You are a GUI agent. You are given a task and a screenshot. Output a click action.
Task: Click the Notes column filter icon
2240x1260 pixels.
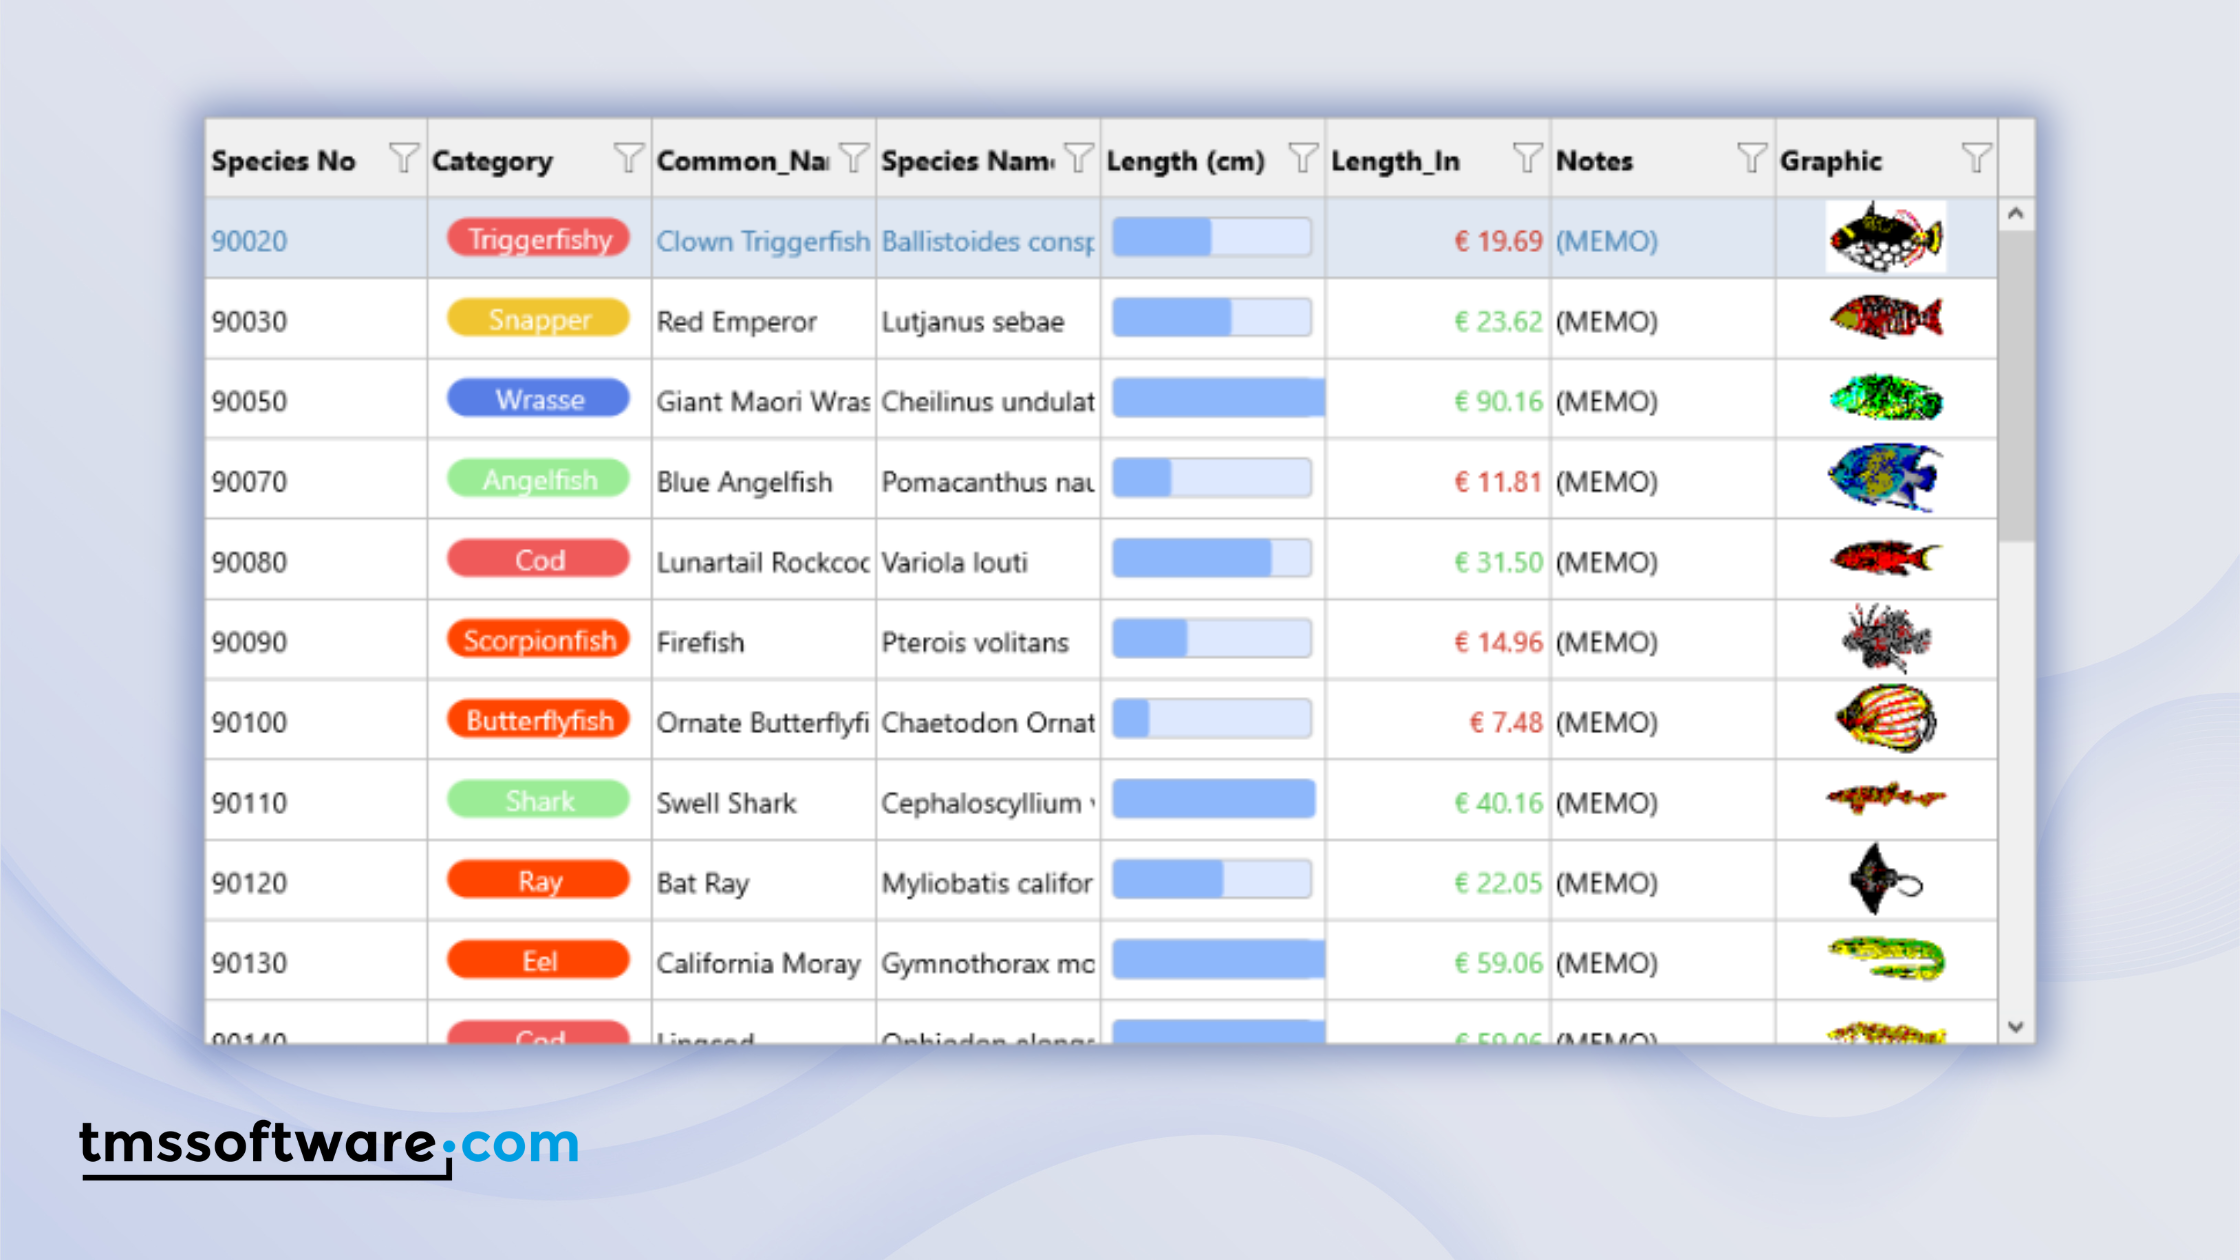point(1752,158)
